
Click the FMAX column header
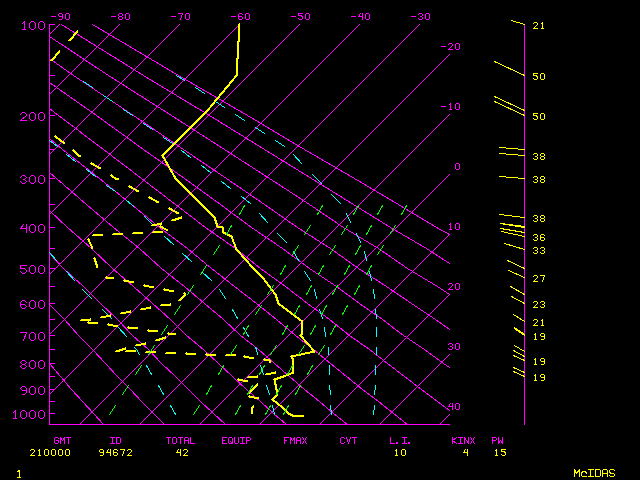(295, 440)
